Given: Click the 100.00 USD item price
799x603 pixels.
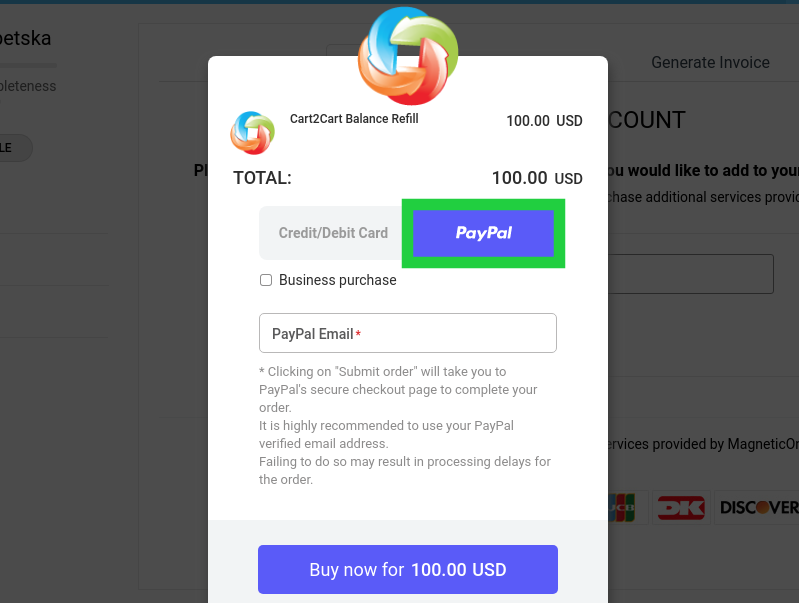Looking at the screenshot, I should (x=544, y=121).
